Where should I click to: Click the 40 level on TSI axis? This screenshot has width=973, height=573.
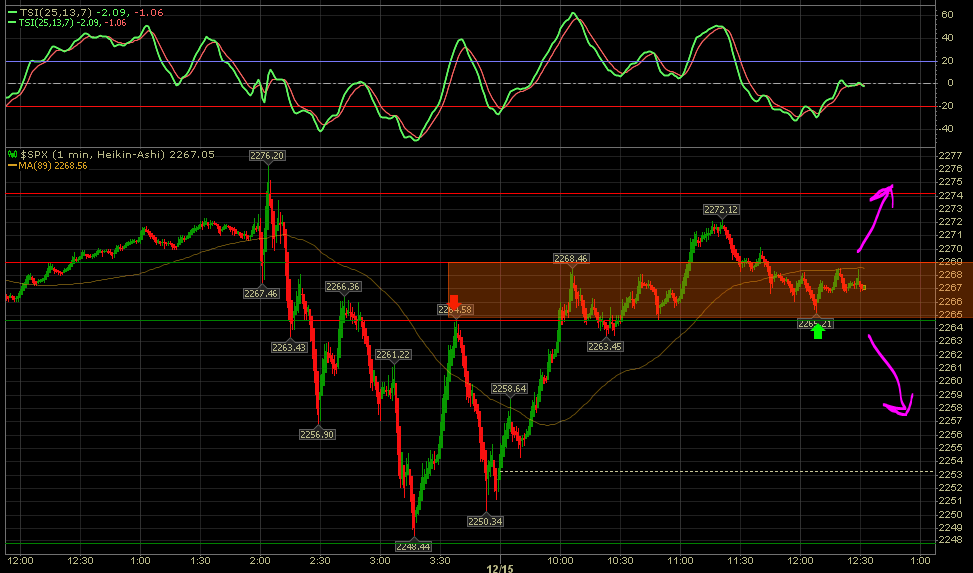tap(948, 38)
